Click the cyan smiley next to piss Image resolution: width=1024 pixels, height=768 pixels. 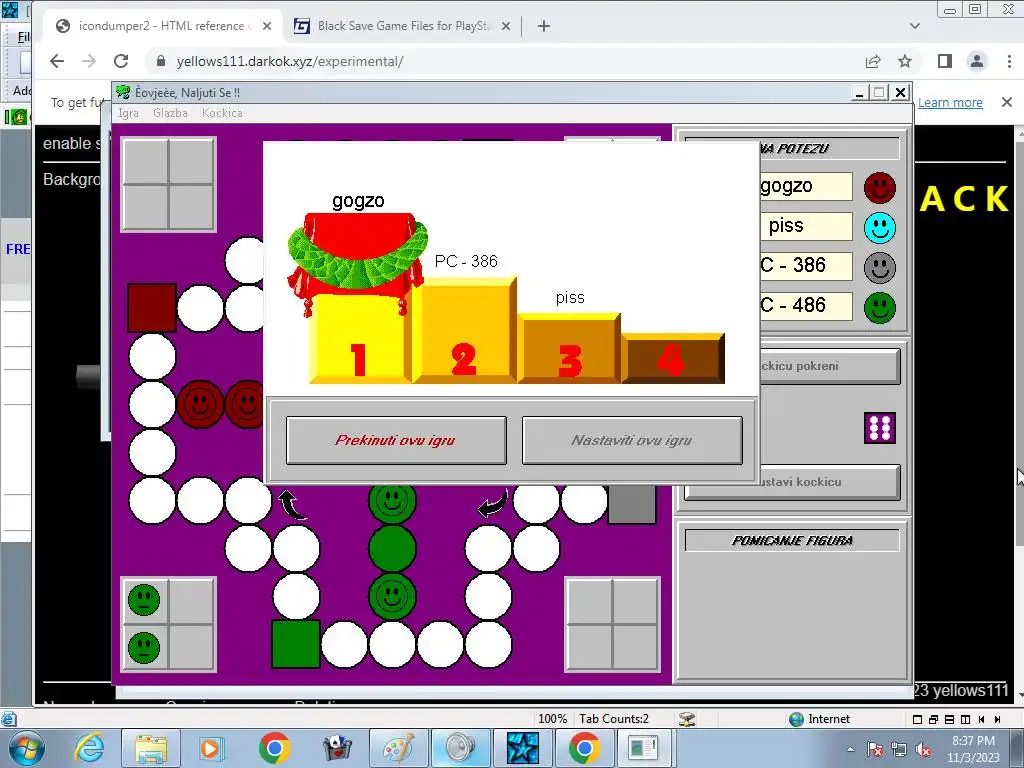(x=880, y=228)
